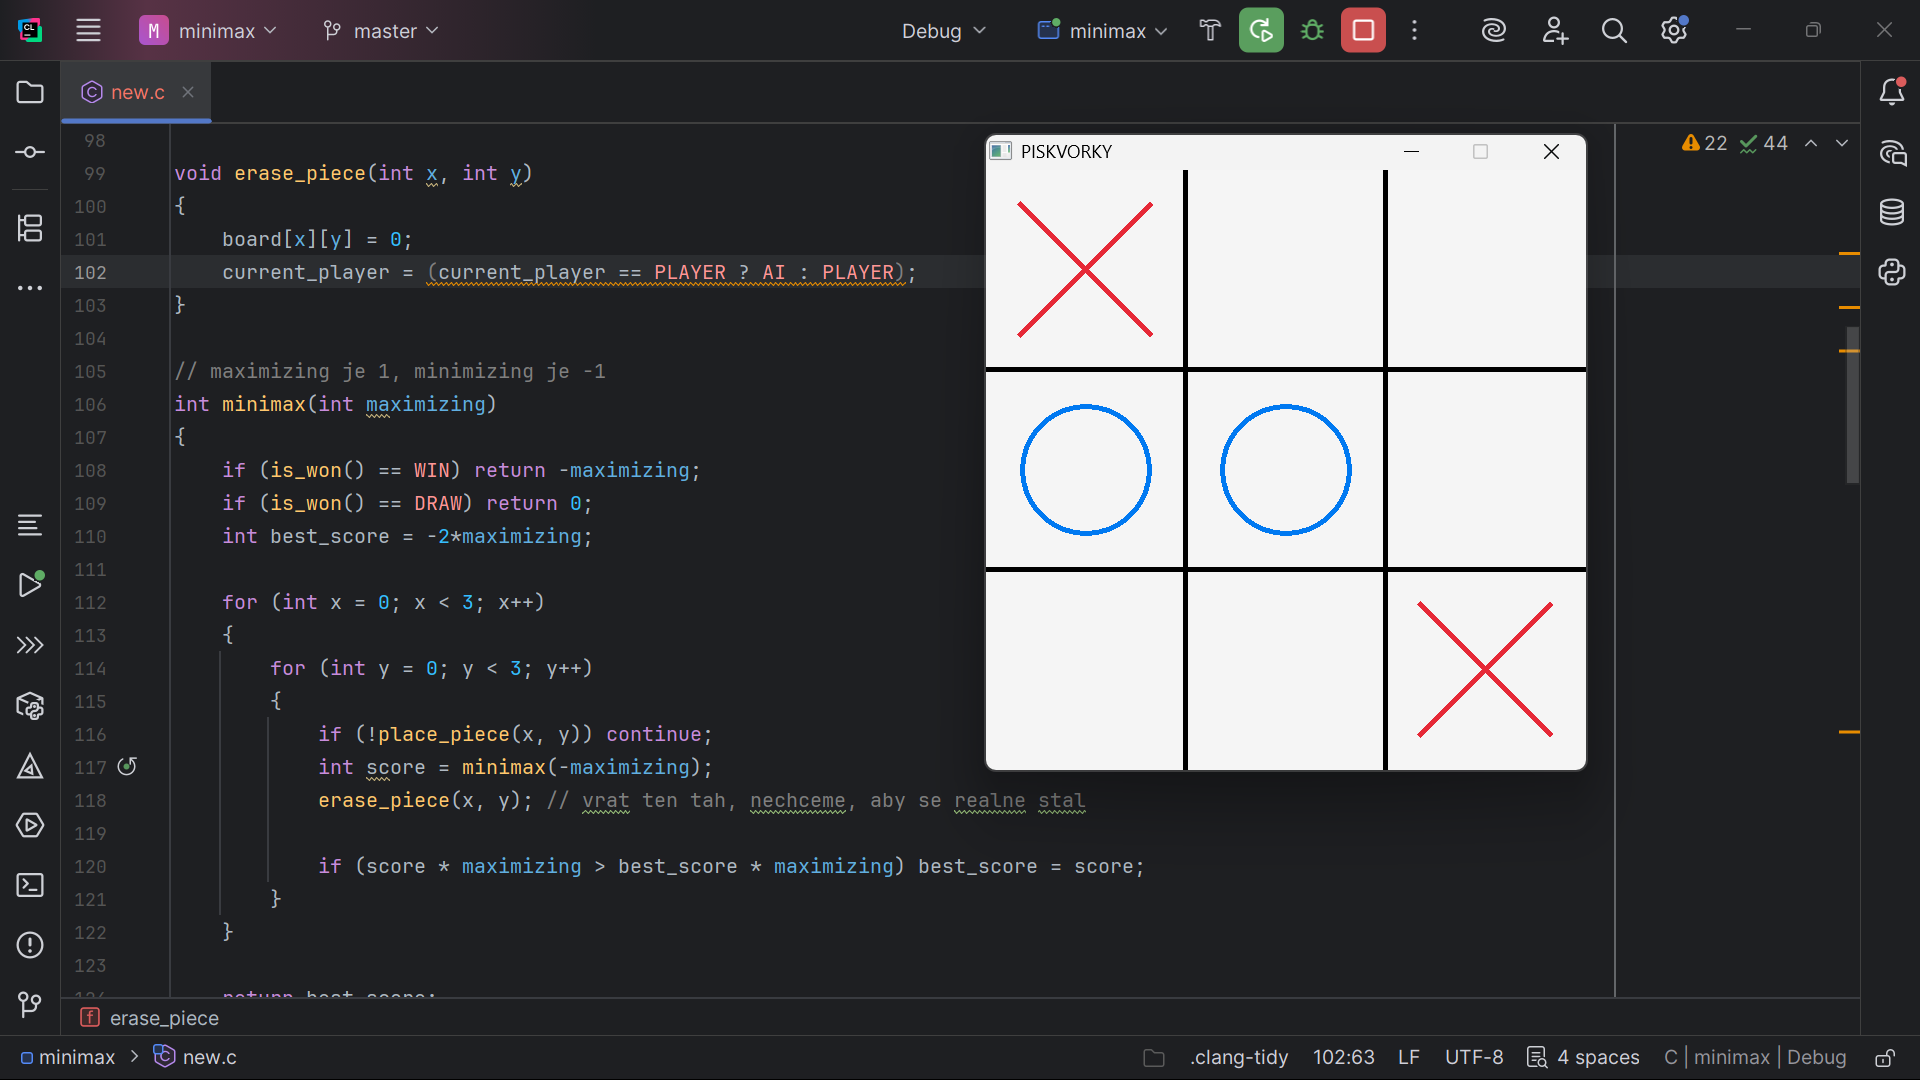Open the bookmarks list tool window
The image size is (1920, 1080).
tap(30, 525)
